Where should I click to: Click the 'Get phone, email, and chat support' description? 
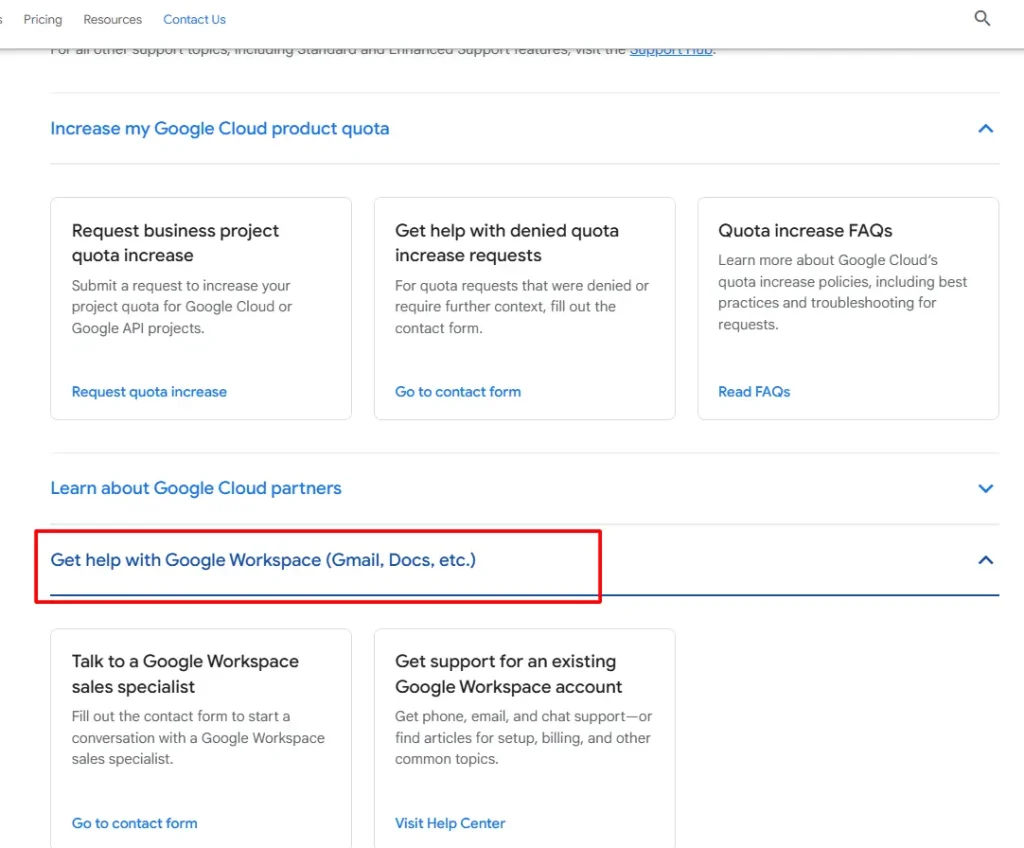pos(523,738)
